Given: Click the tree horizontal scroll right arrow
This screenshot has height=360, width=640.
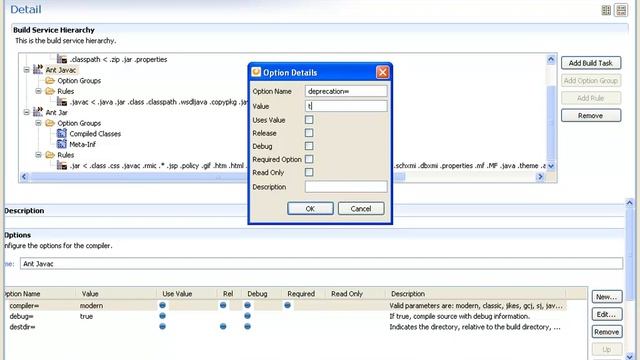Looking at the screenshot, I should click(540, 176).
